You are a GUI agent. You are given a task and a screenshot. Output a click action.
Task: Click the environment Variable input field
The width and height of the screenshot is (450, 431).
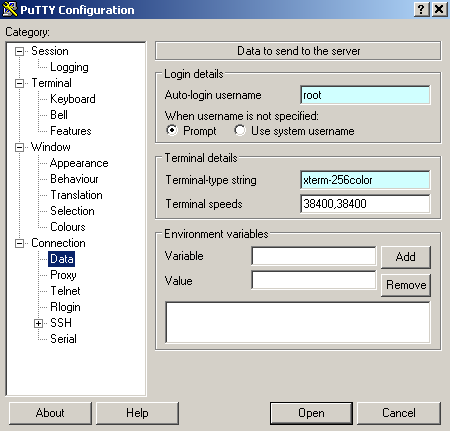(x=314, y=256)
